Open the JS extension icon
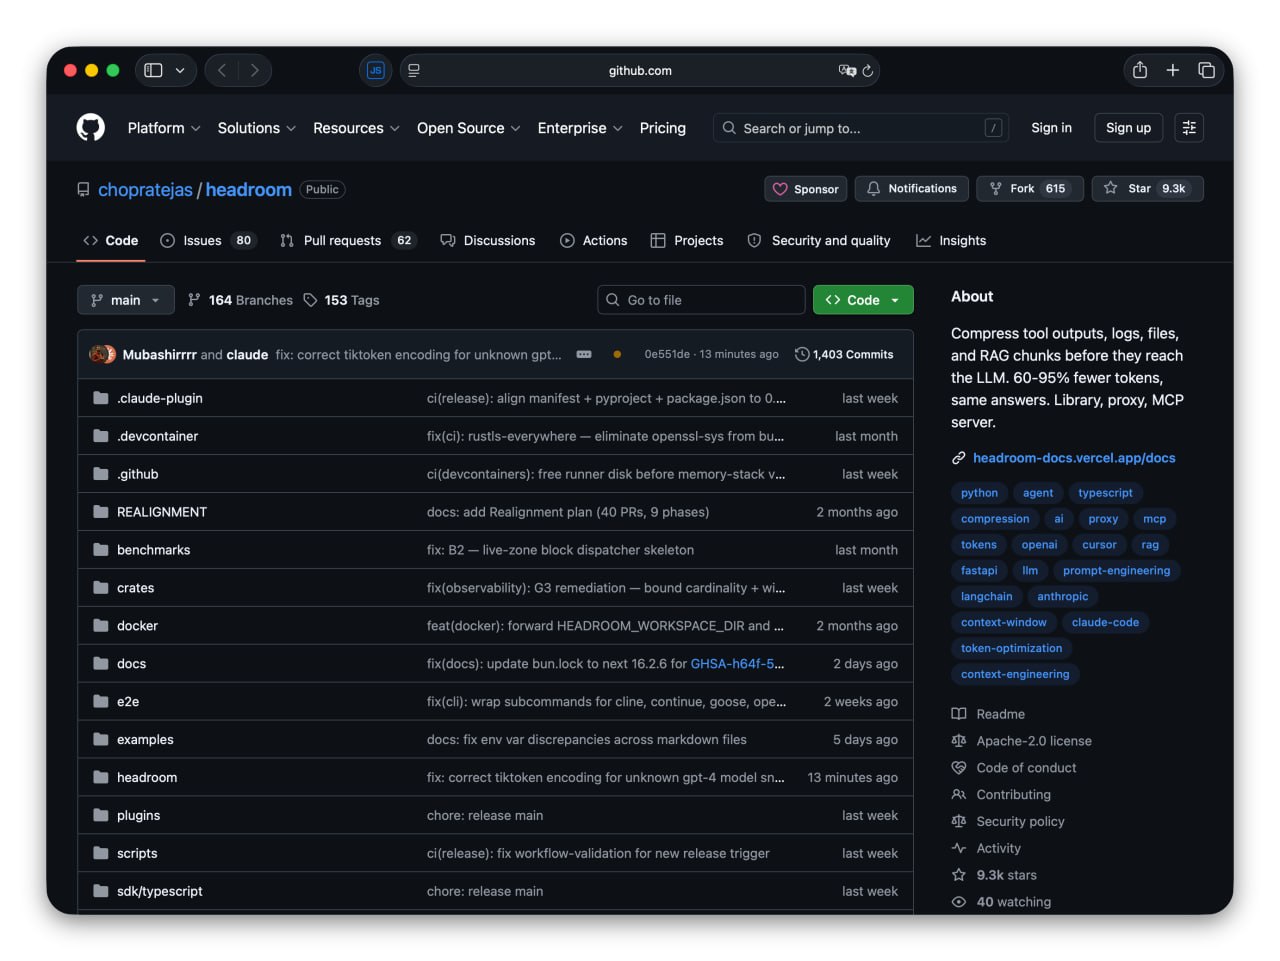The width and height of the screenshot is (1280, 961). [x=375, y=70]
